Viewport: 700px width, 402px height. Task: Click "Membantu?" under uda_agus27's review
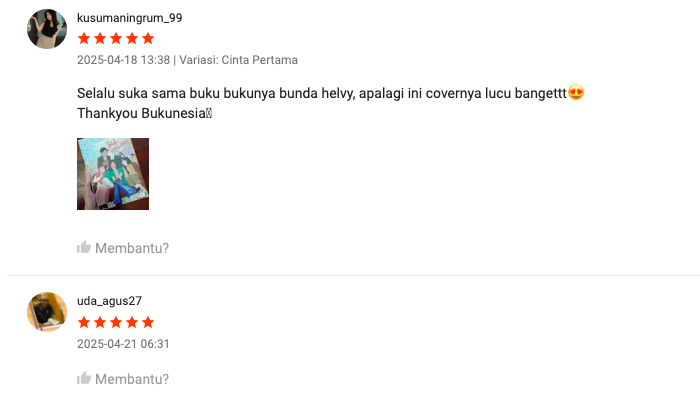pyautogui.click(x=132, y=379)
